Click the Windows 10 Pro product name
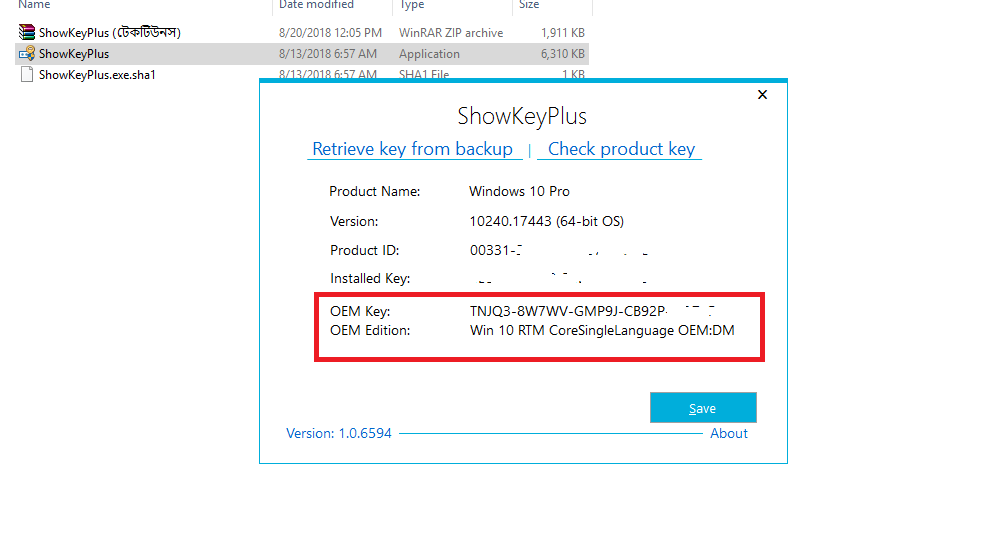This screenshot has height=551, width=989. [519, 191]
